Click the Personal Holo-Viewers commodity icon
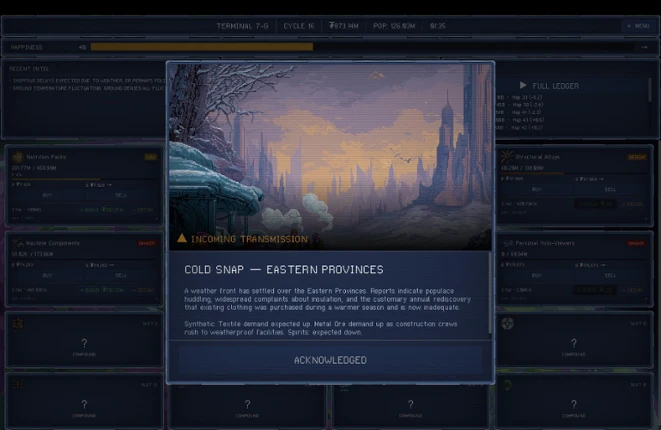This screenshot has width=661, height=430. [x=507, y=243]
